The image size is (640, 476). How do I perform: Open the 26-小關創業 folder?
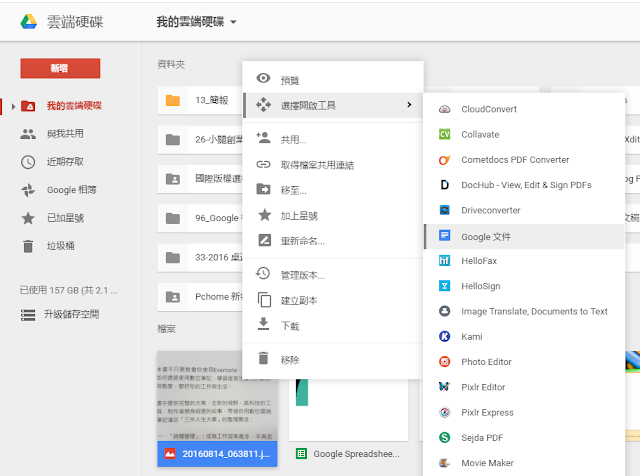click(200, 140)
